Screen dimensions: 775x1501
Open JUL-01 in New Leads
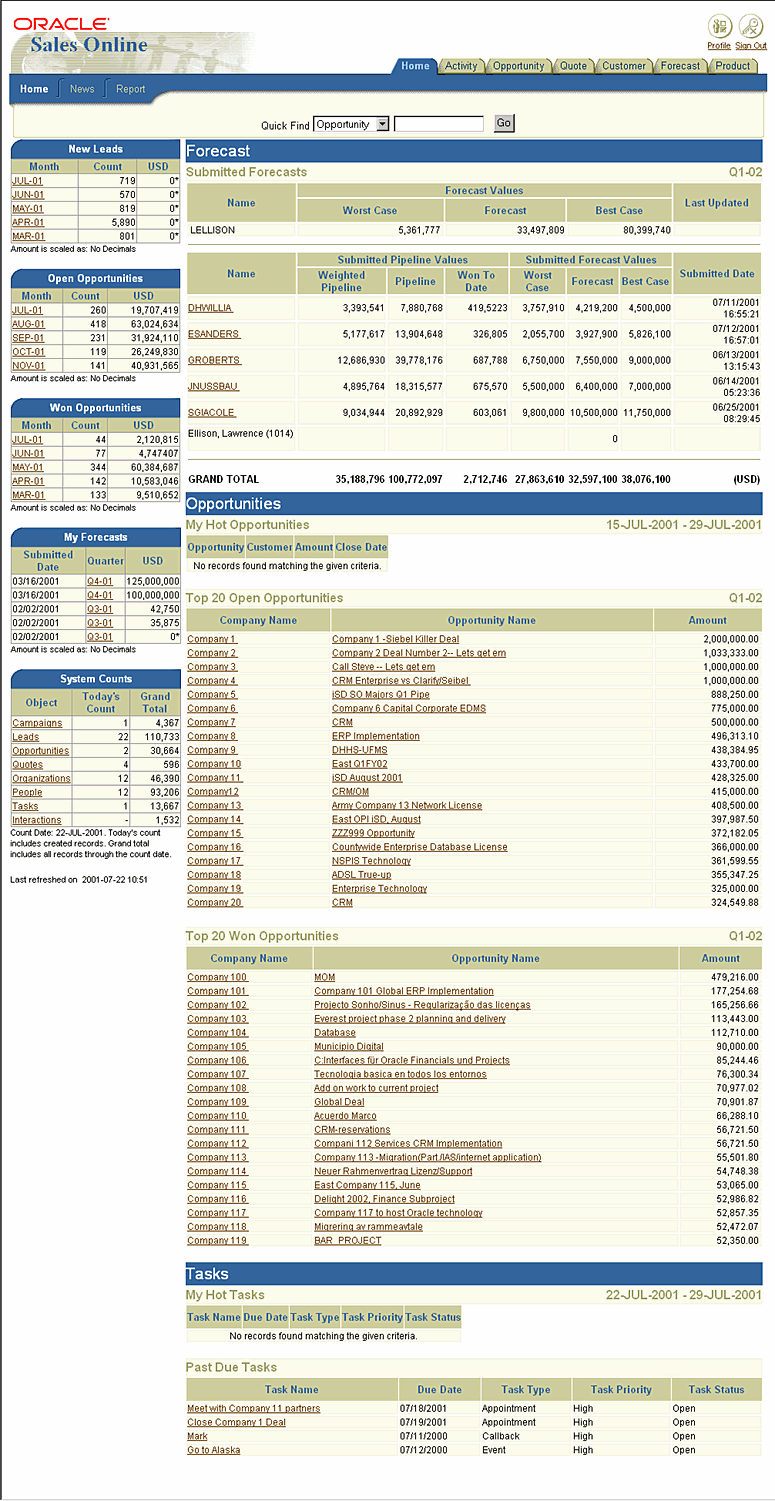point(28,181)
